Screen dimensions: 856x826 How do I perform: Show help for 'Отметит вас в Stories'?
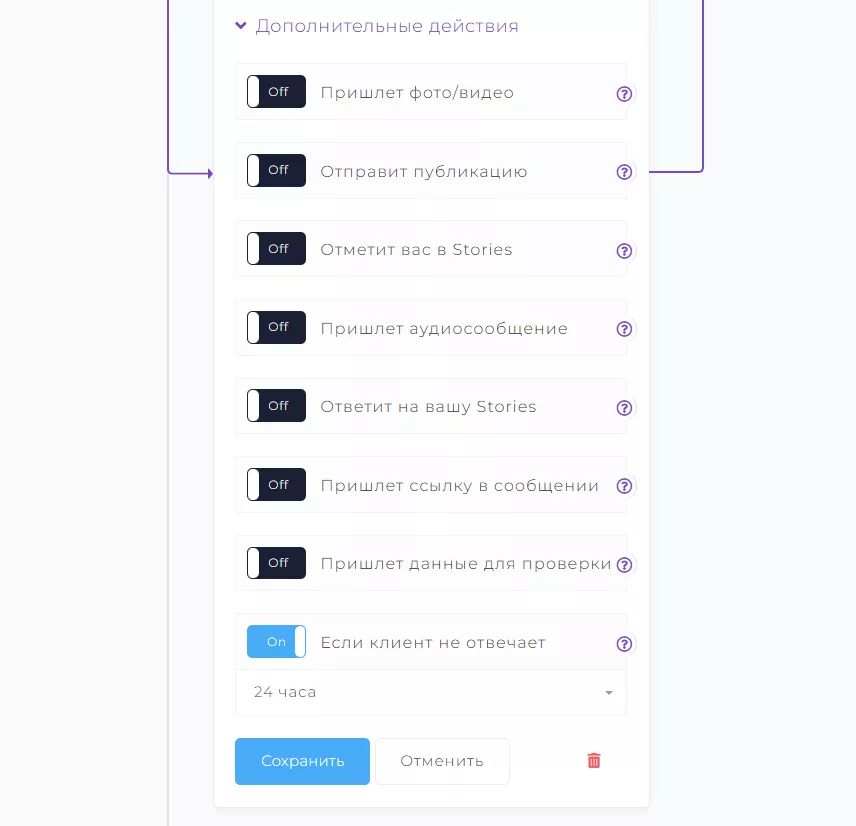pyautogui.click(x=624, y=251)
